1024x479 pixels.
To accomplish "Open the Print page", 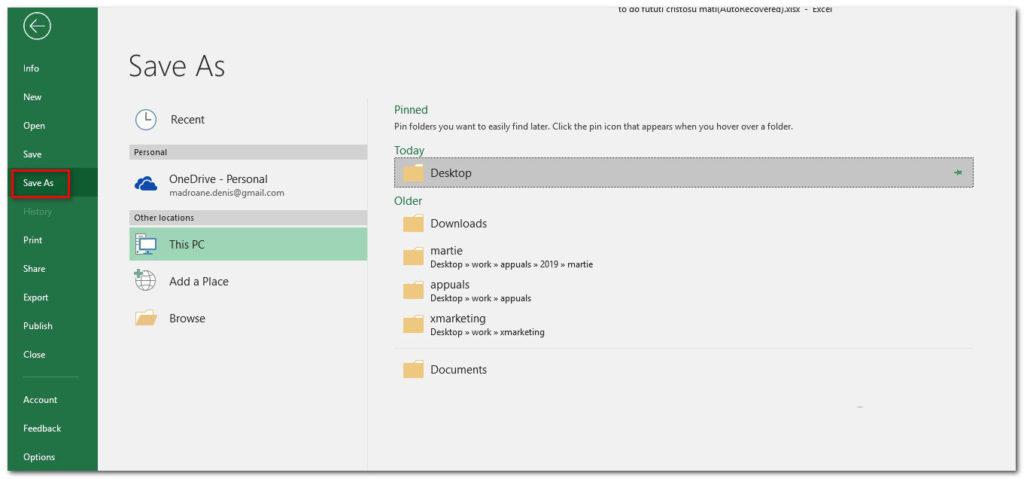I will click(33, 240).
